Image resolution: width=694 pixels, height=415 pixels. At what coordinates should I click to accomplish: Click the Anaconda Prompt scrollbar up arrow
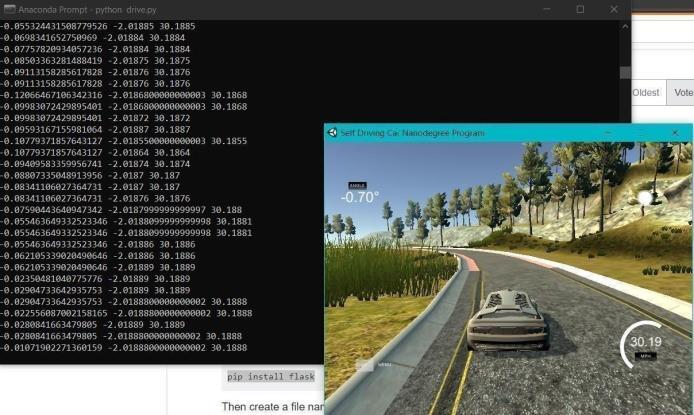[x=625, y=27]
